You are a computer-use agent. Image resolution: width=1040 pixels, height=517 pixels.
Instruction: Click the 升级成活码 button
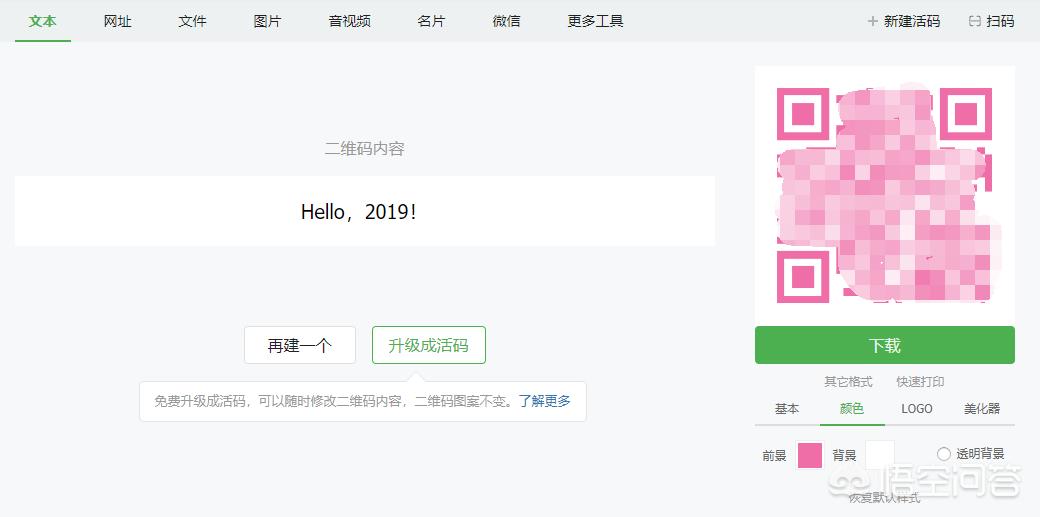[428, 345]
